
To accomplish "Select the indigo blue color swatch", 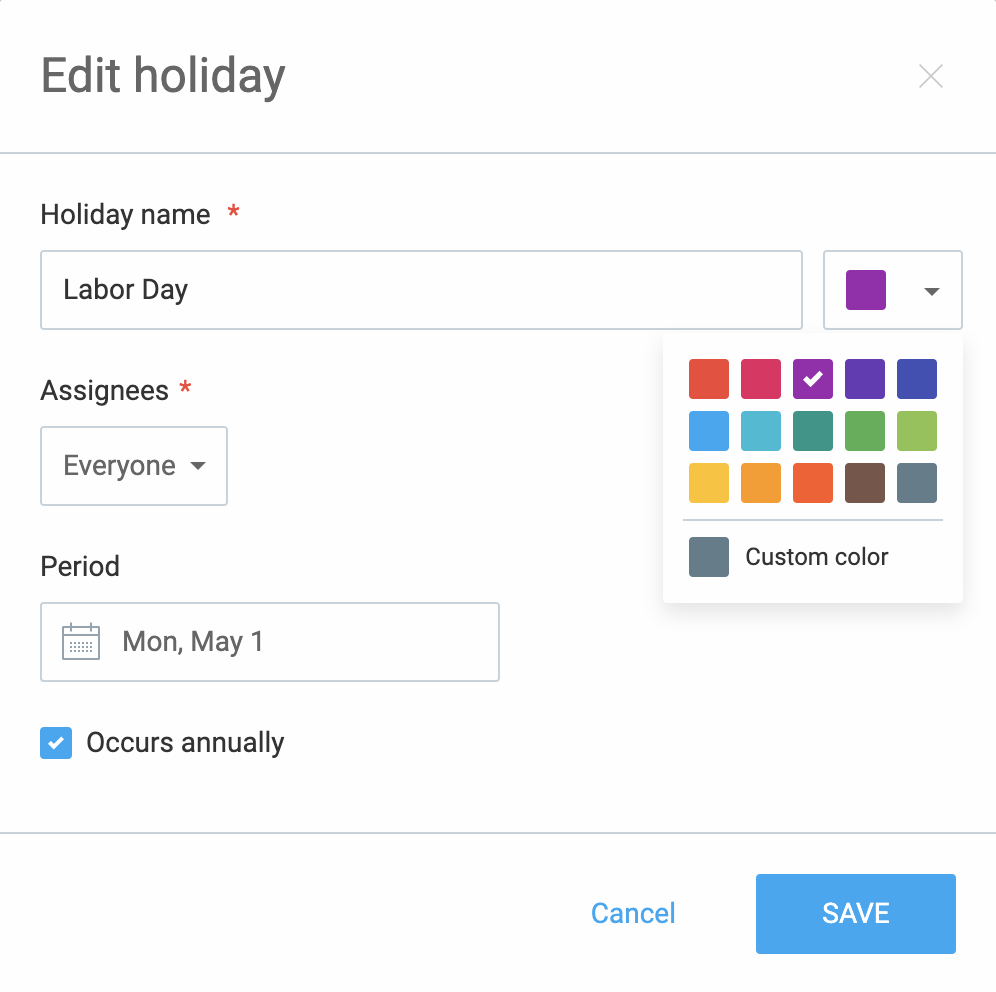I will [x=917, y=379].
